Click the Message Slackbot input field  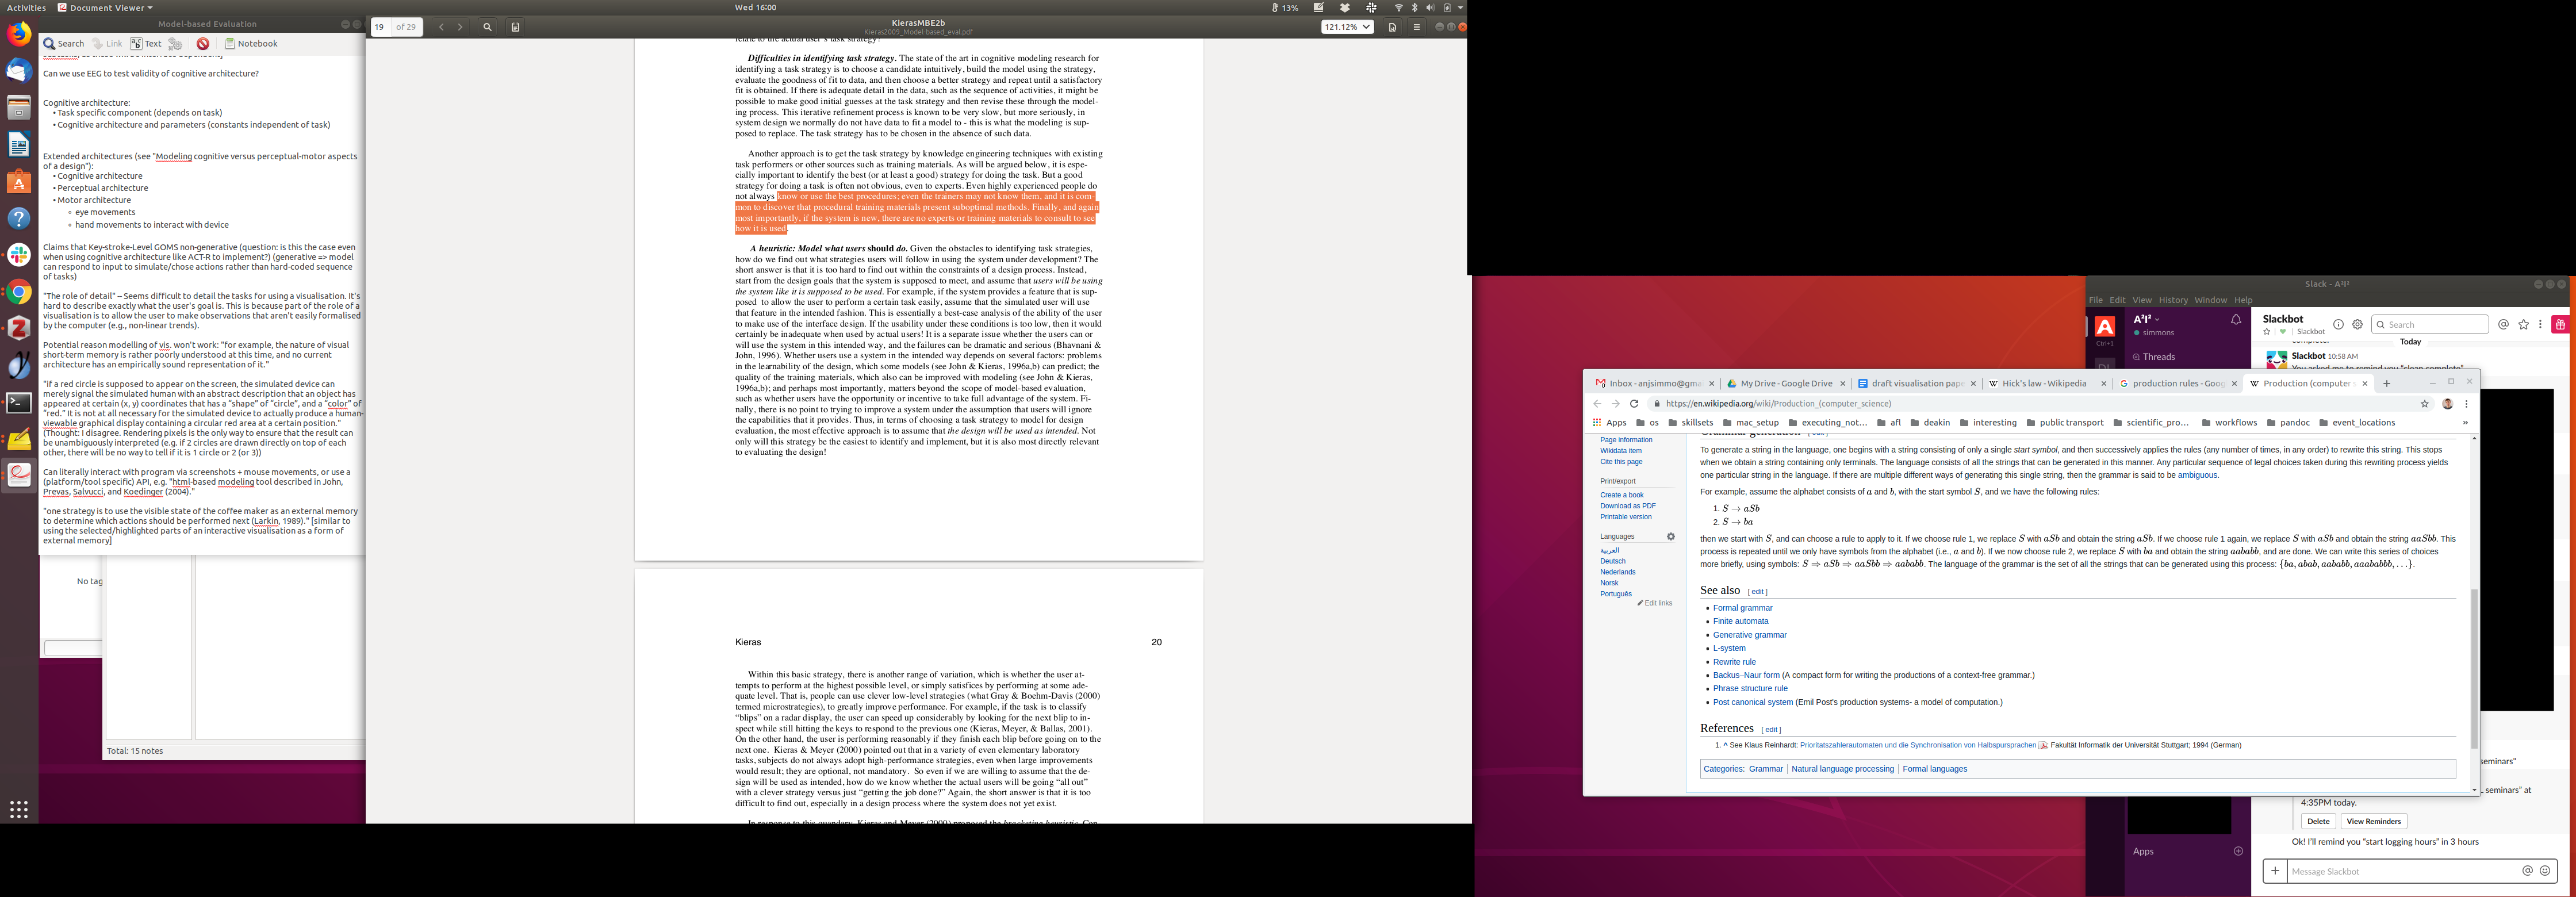click(x=2400, y=871)
